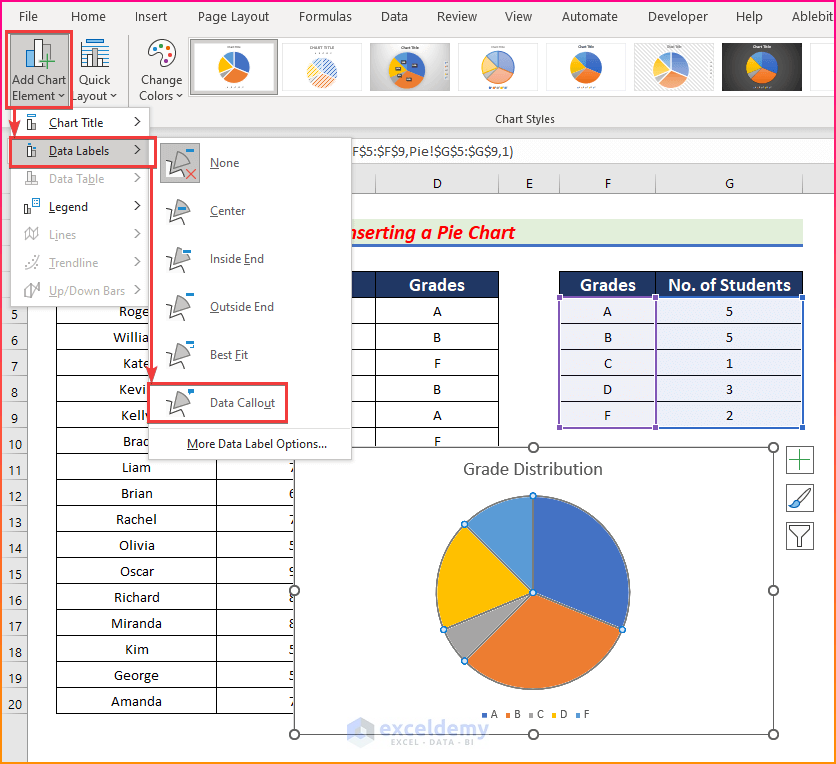Click the cell with name George
The image size is (836, 764).
[136, 675]
